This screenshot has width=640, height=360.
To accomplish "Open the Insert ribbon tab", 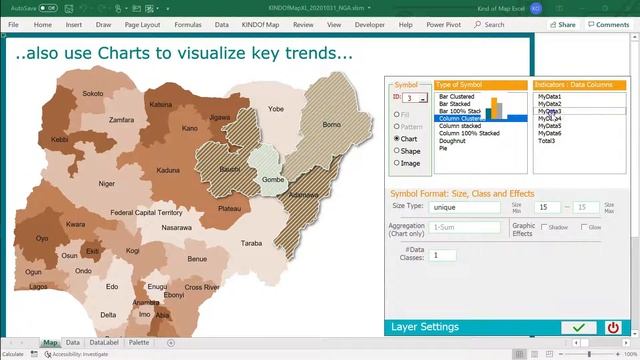I will click(73, 24).
